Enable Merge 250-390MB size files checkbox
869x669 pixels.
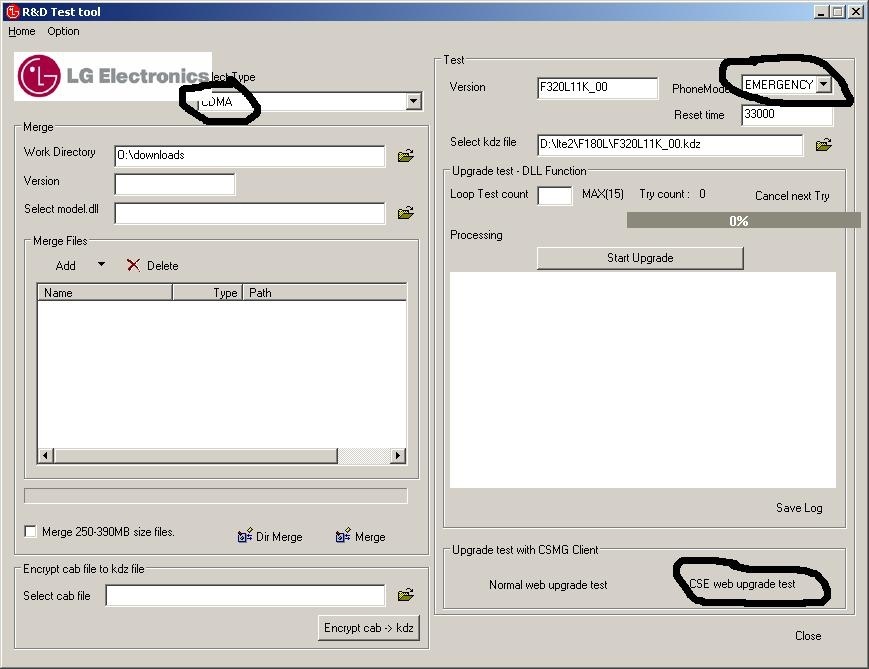tap(30, 532)
